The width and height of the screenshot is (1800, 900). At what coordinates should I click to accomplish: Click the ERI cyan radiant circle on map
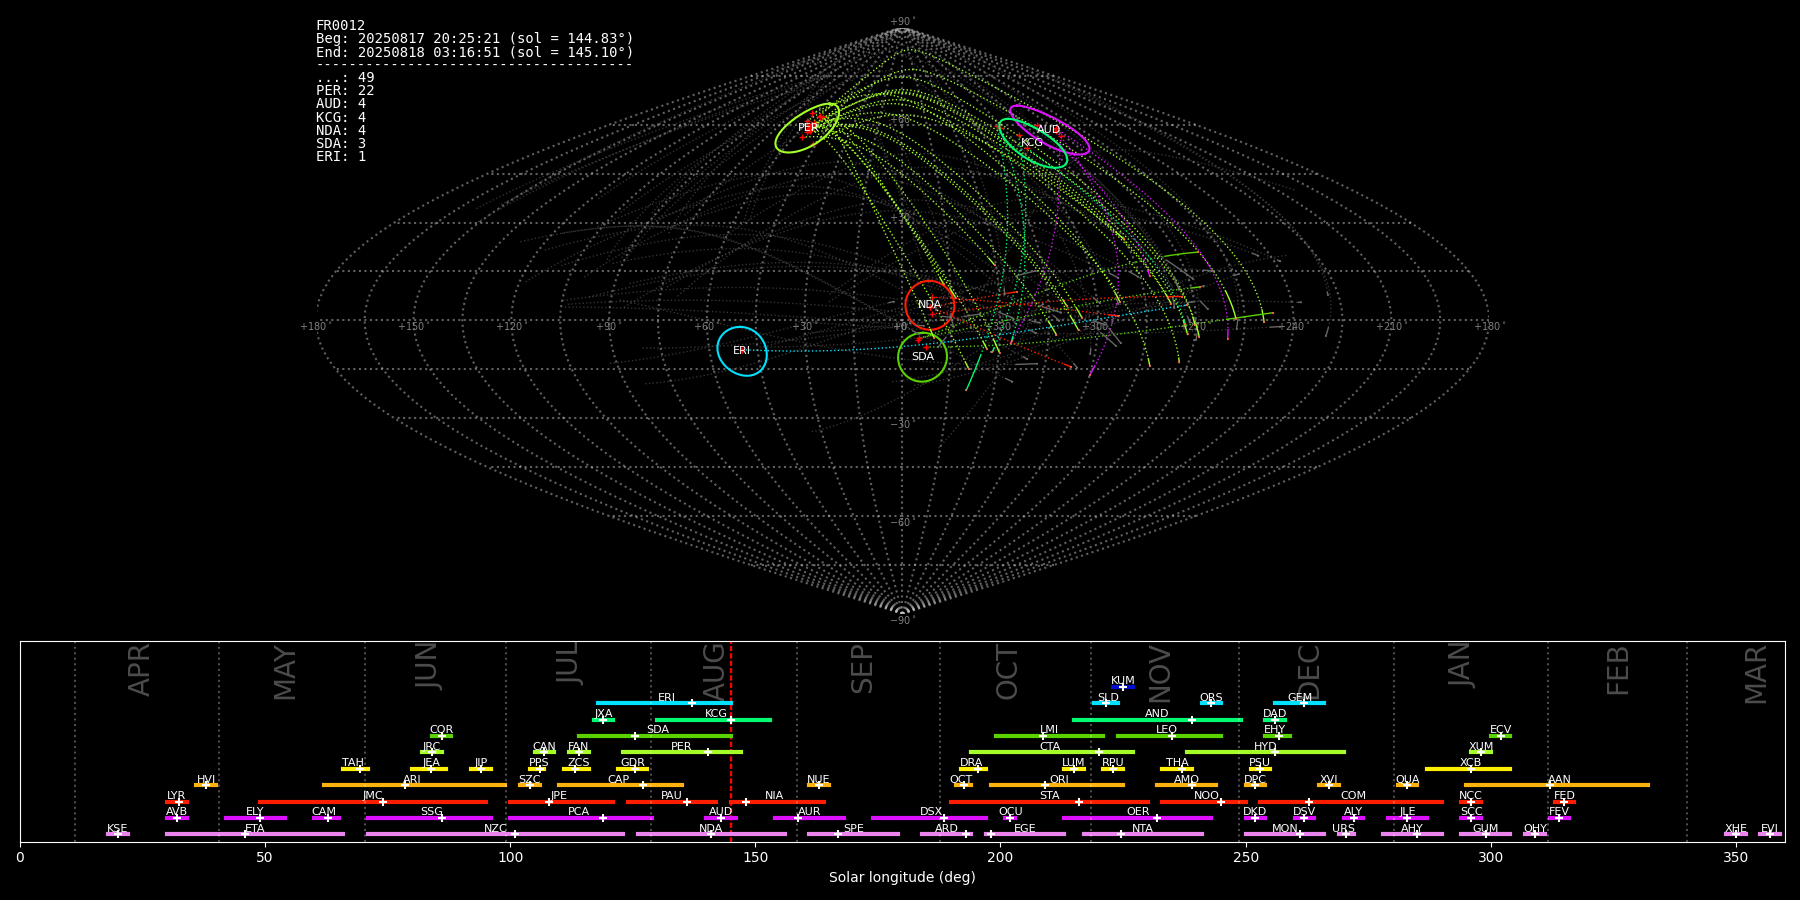tap(742, 351)
